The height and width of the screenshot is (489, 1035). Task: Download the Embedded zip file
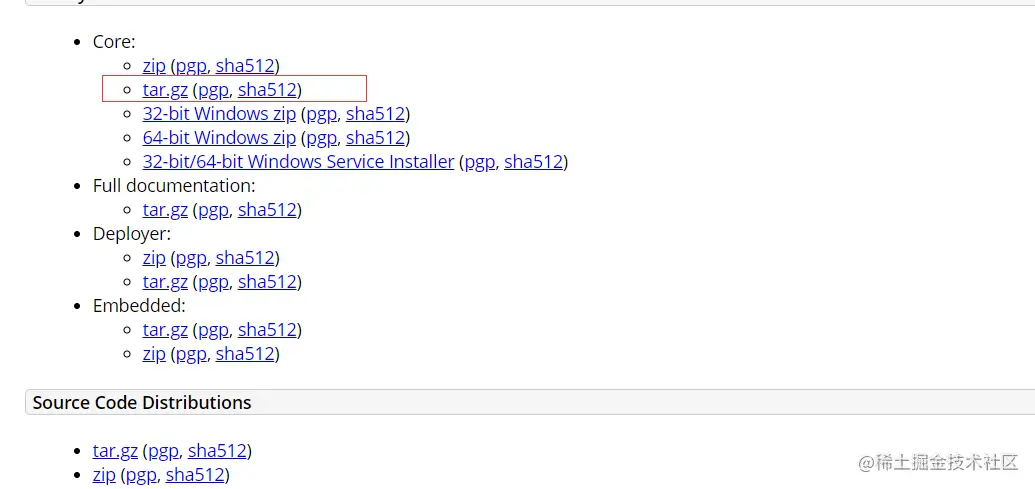coord(154,354)
